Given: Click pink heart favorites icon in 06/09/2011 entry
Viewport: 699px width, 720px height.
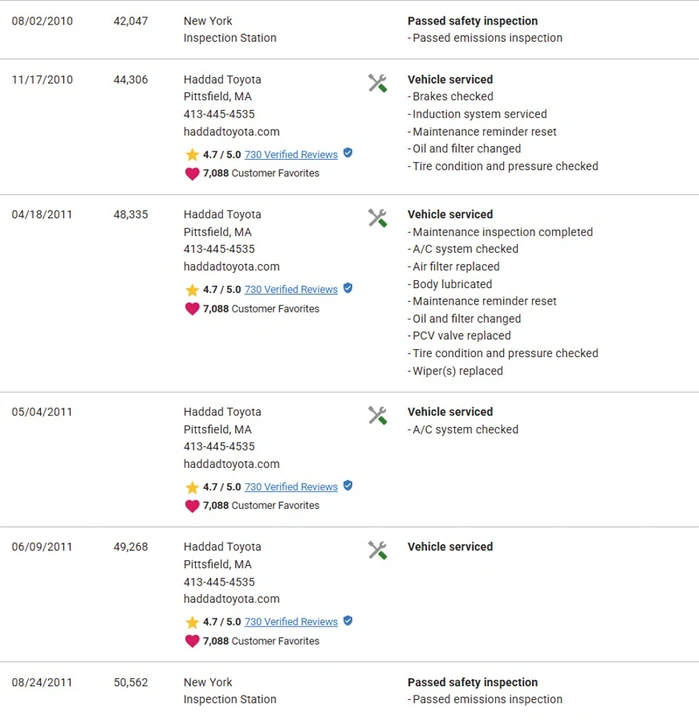Looking at the screenshot, I should pyautogui.click(x=192, y=641).
